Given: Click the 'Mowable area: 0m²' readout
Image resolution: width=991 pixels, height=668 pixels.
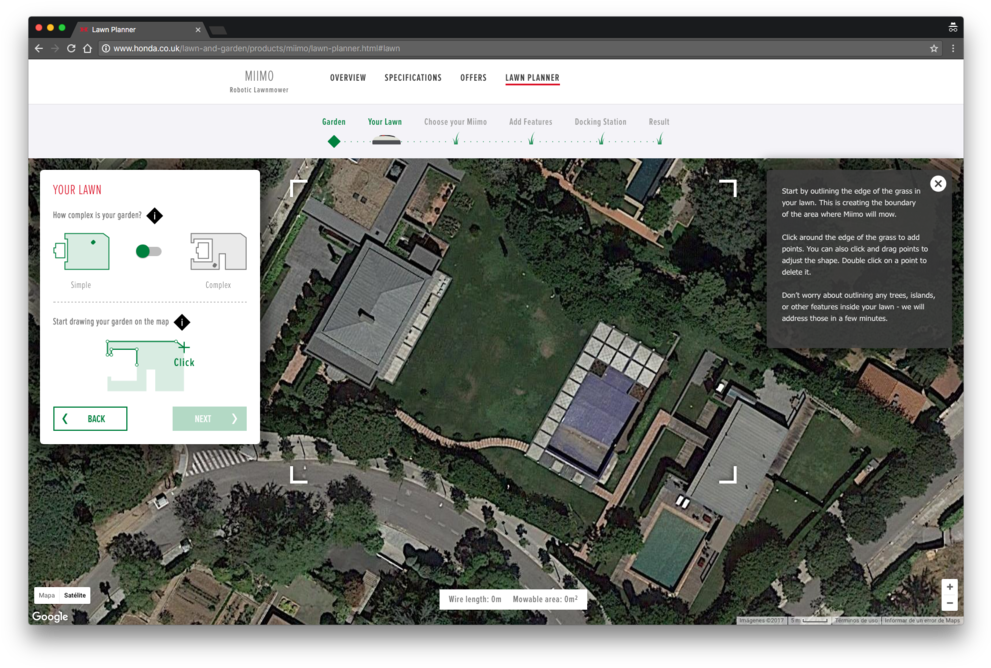Looking at the screenshot, I should point(545,599).
